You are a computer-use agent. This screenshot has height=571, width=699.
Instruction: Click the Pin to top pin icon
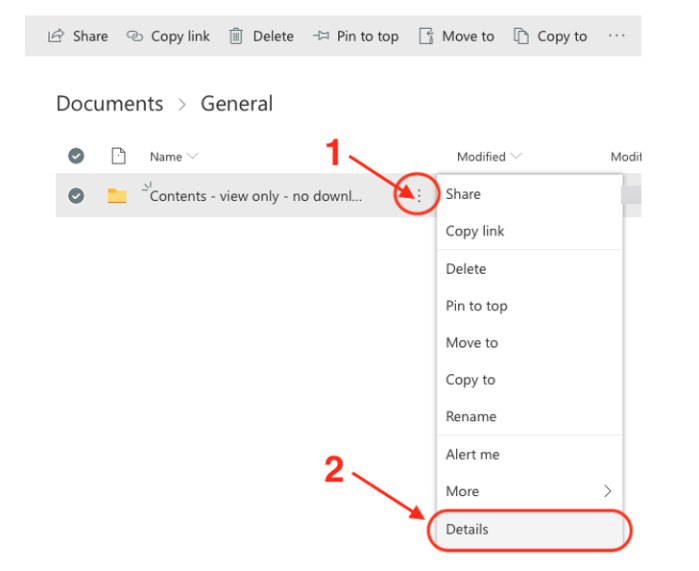[321, 36]
